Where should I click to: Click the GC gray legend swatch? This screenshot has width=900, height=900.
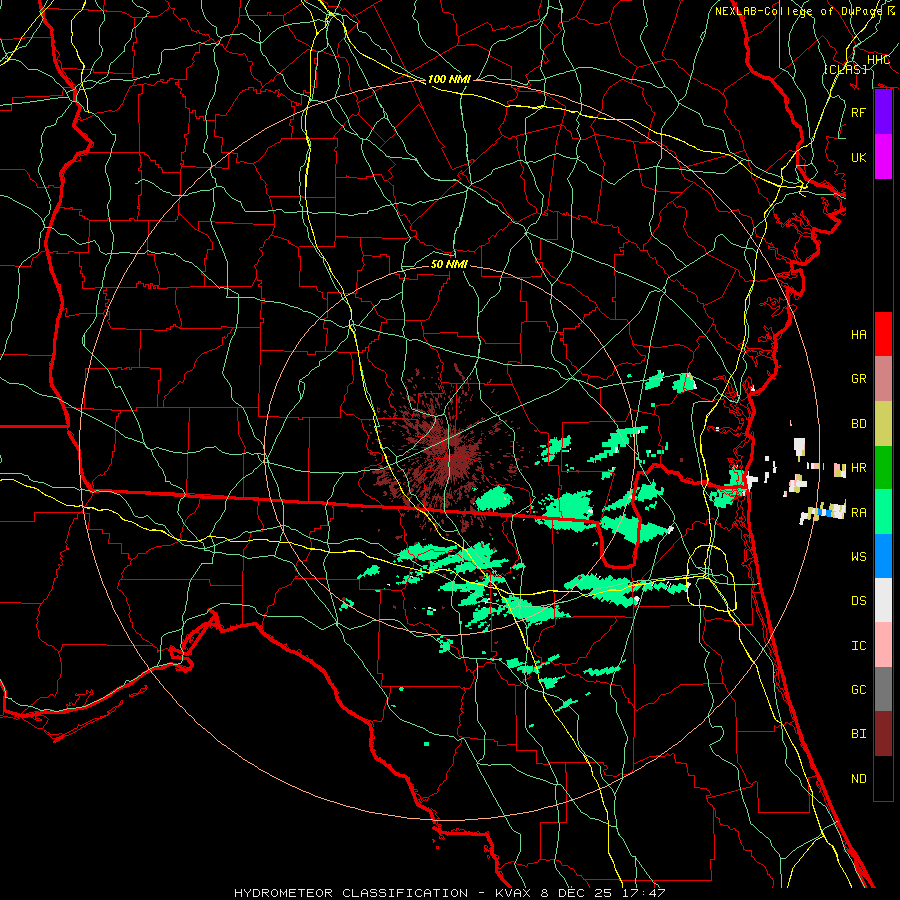pos(883,689)
